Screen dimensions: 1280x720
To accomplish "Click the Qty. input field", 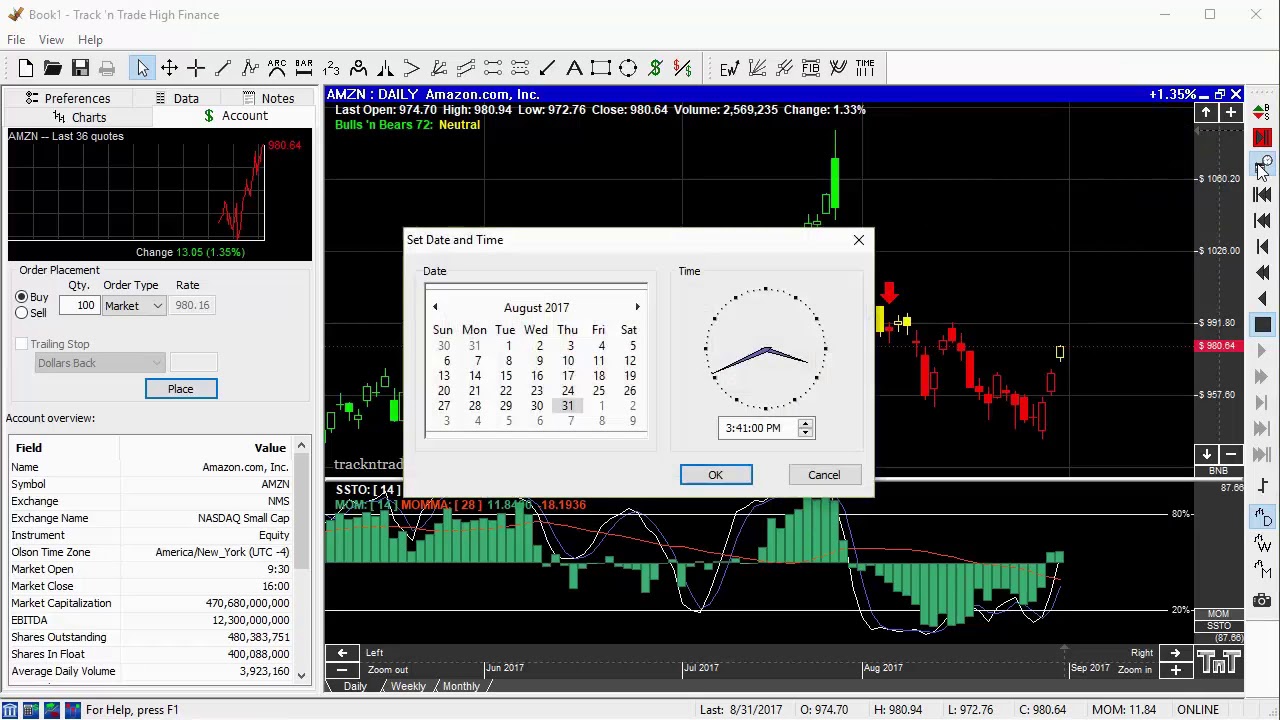I will click(79, 306).
